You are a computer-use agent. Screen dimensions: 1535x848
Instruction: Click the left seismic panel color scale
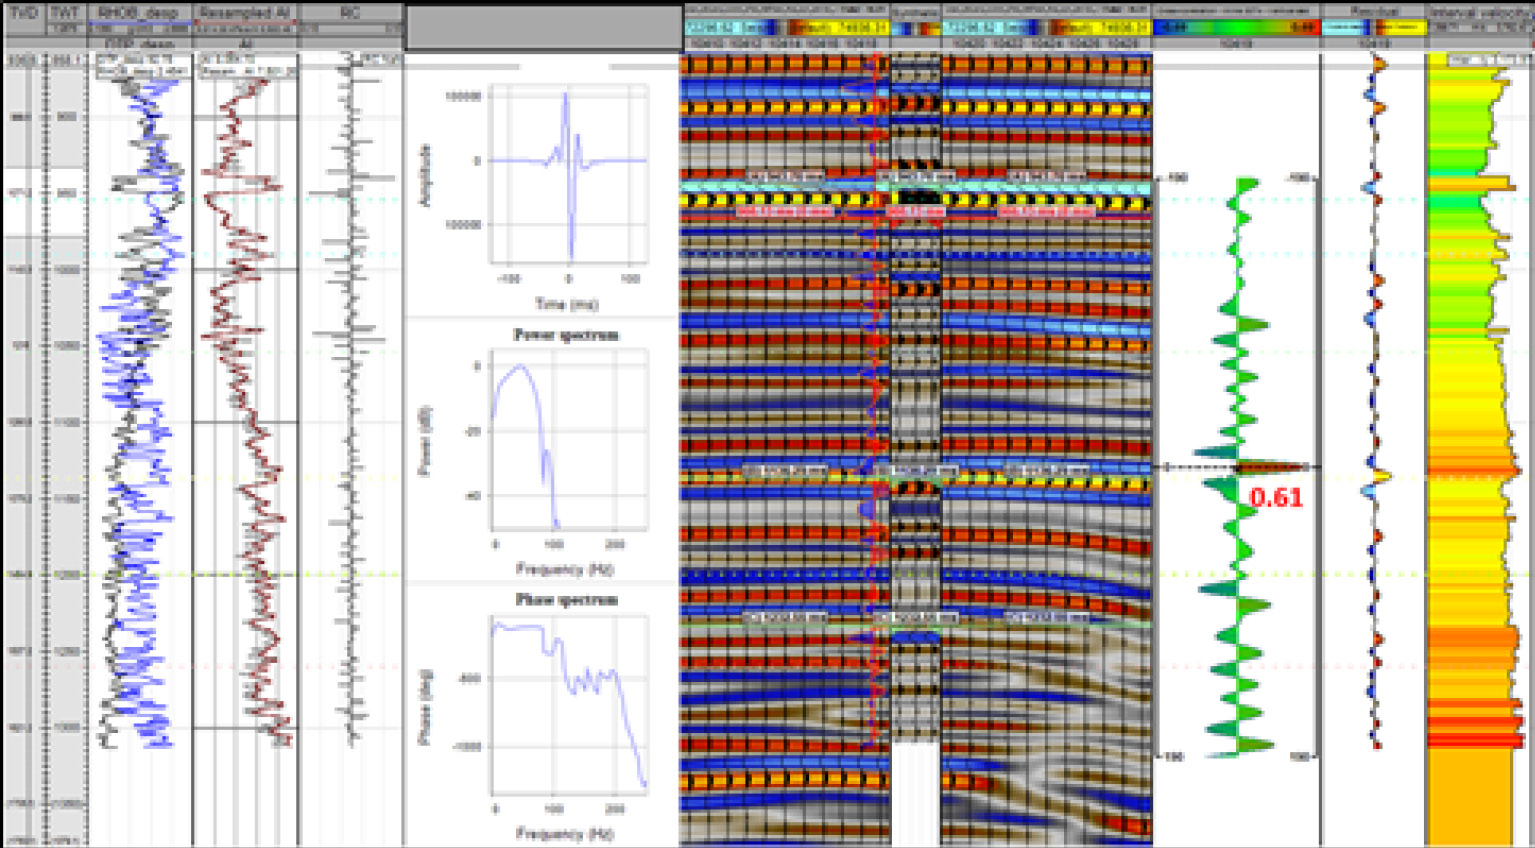point(785,29)
